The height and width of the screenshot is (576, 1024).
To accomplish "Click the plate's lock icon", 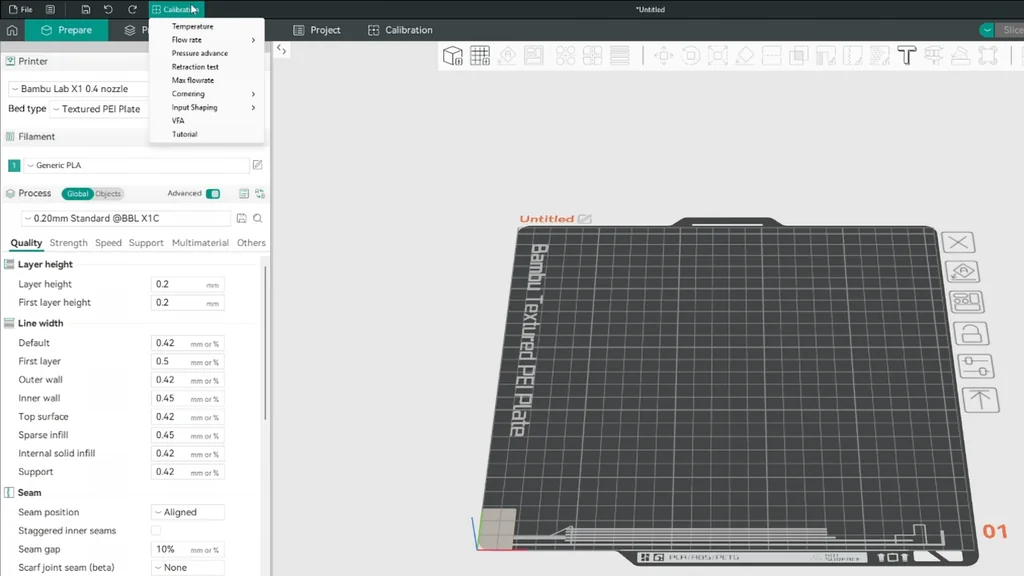I will pyautogui.click(x=971, y=333).
